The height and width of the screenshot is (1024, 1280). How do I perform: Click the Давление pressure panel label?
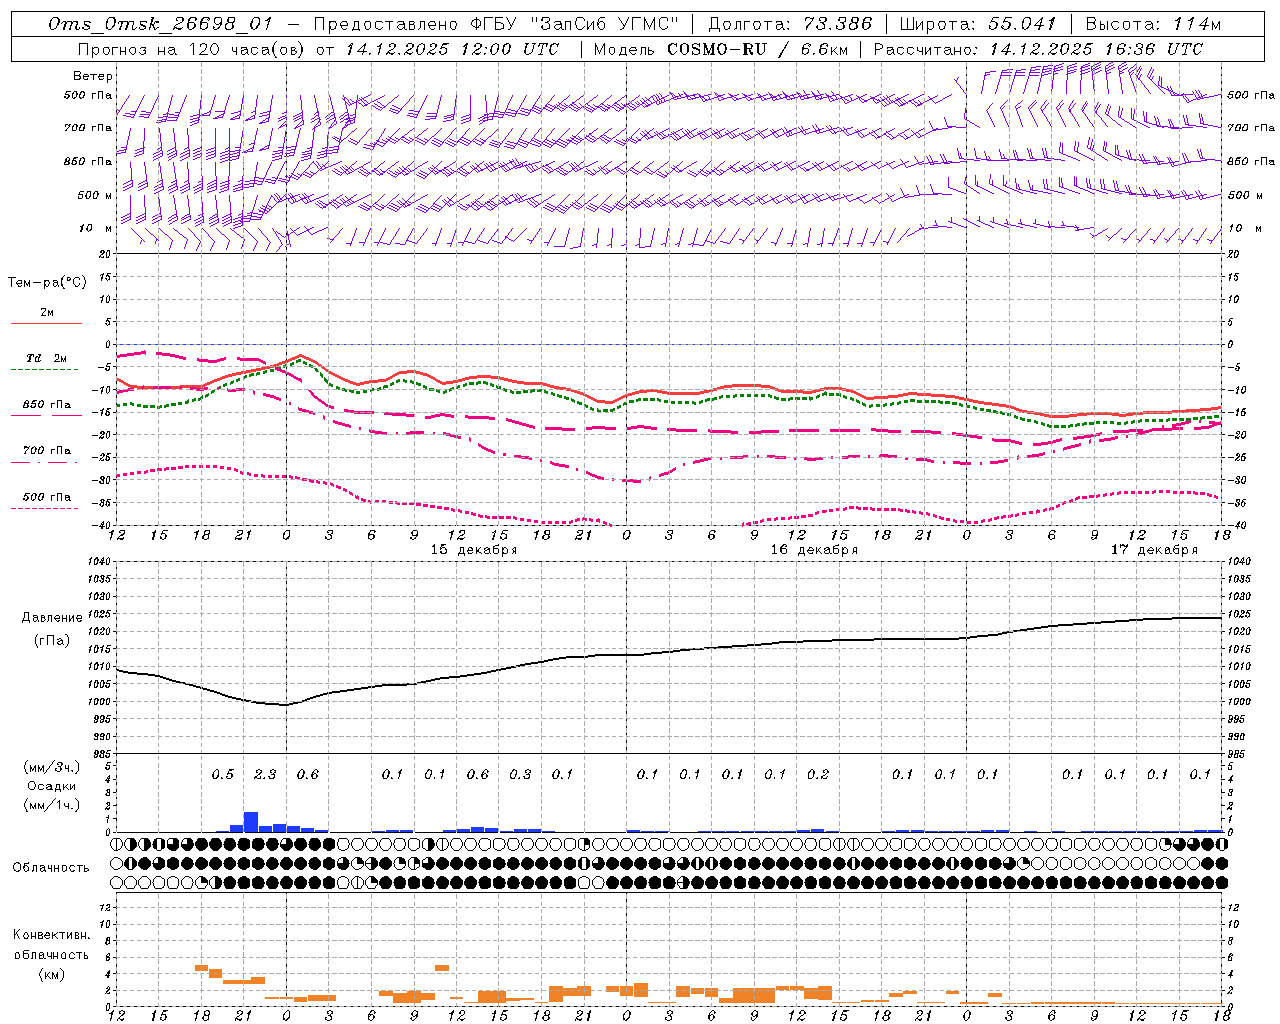point(53,618)
